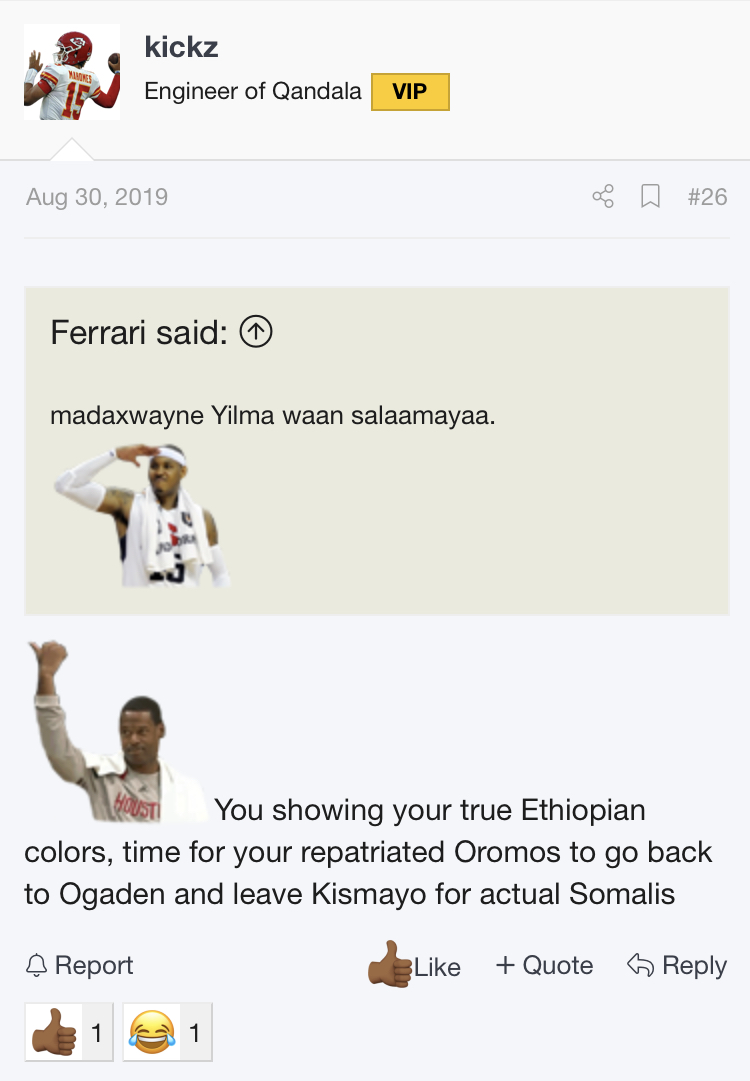Like the post with the thumbs-up

414,965
